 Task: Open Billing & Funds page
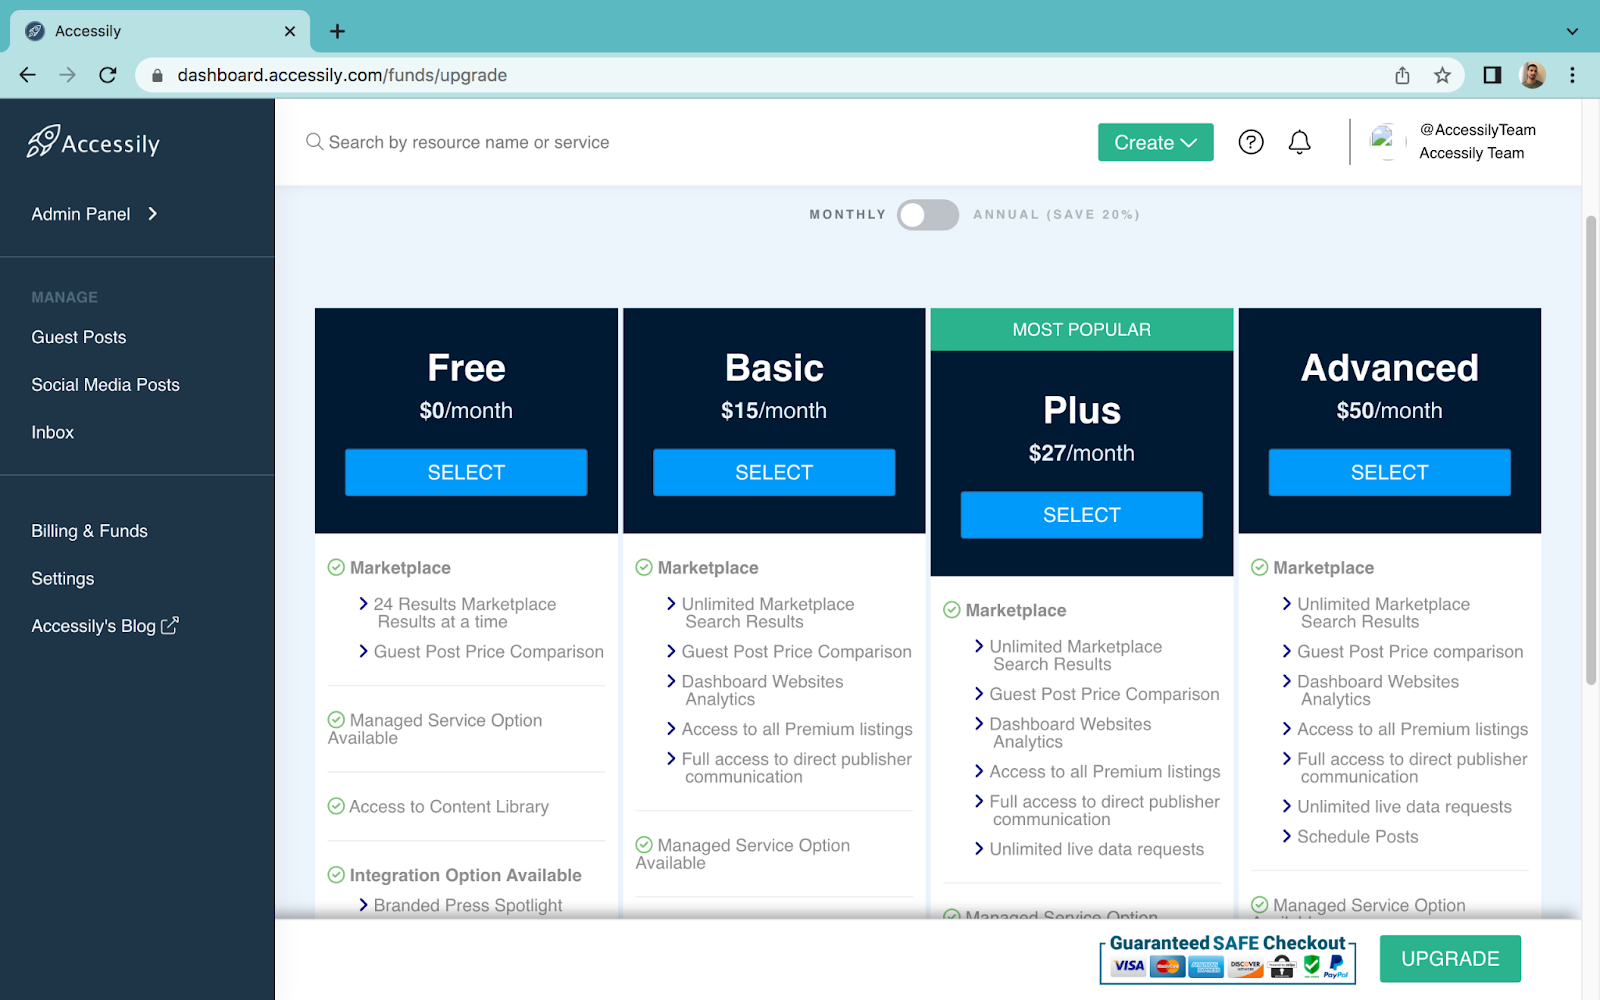coord(89,531)
